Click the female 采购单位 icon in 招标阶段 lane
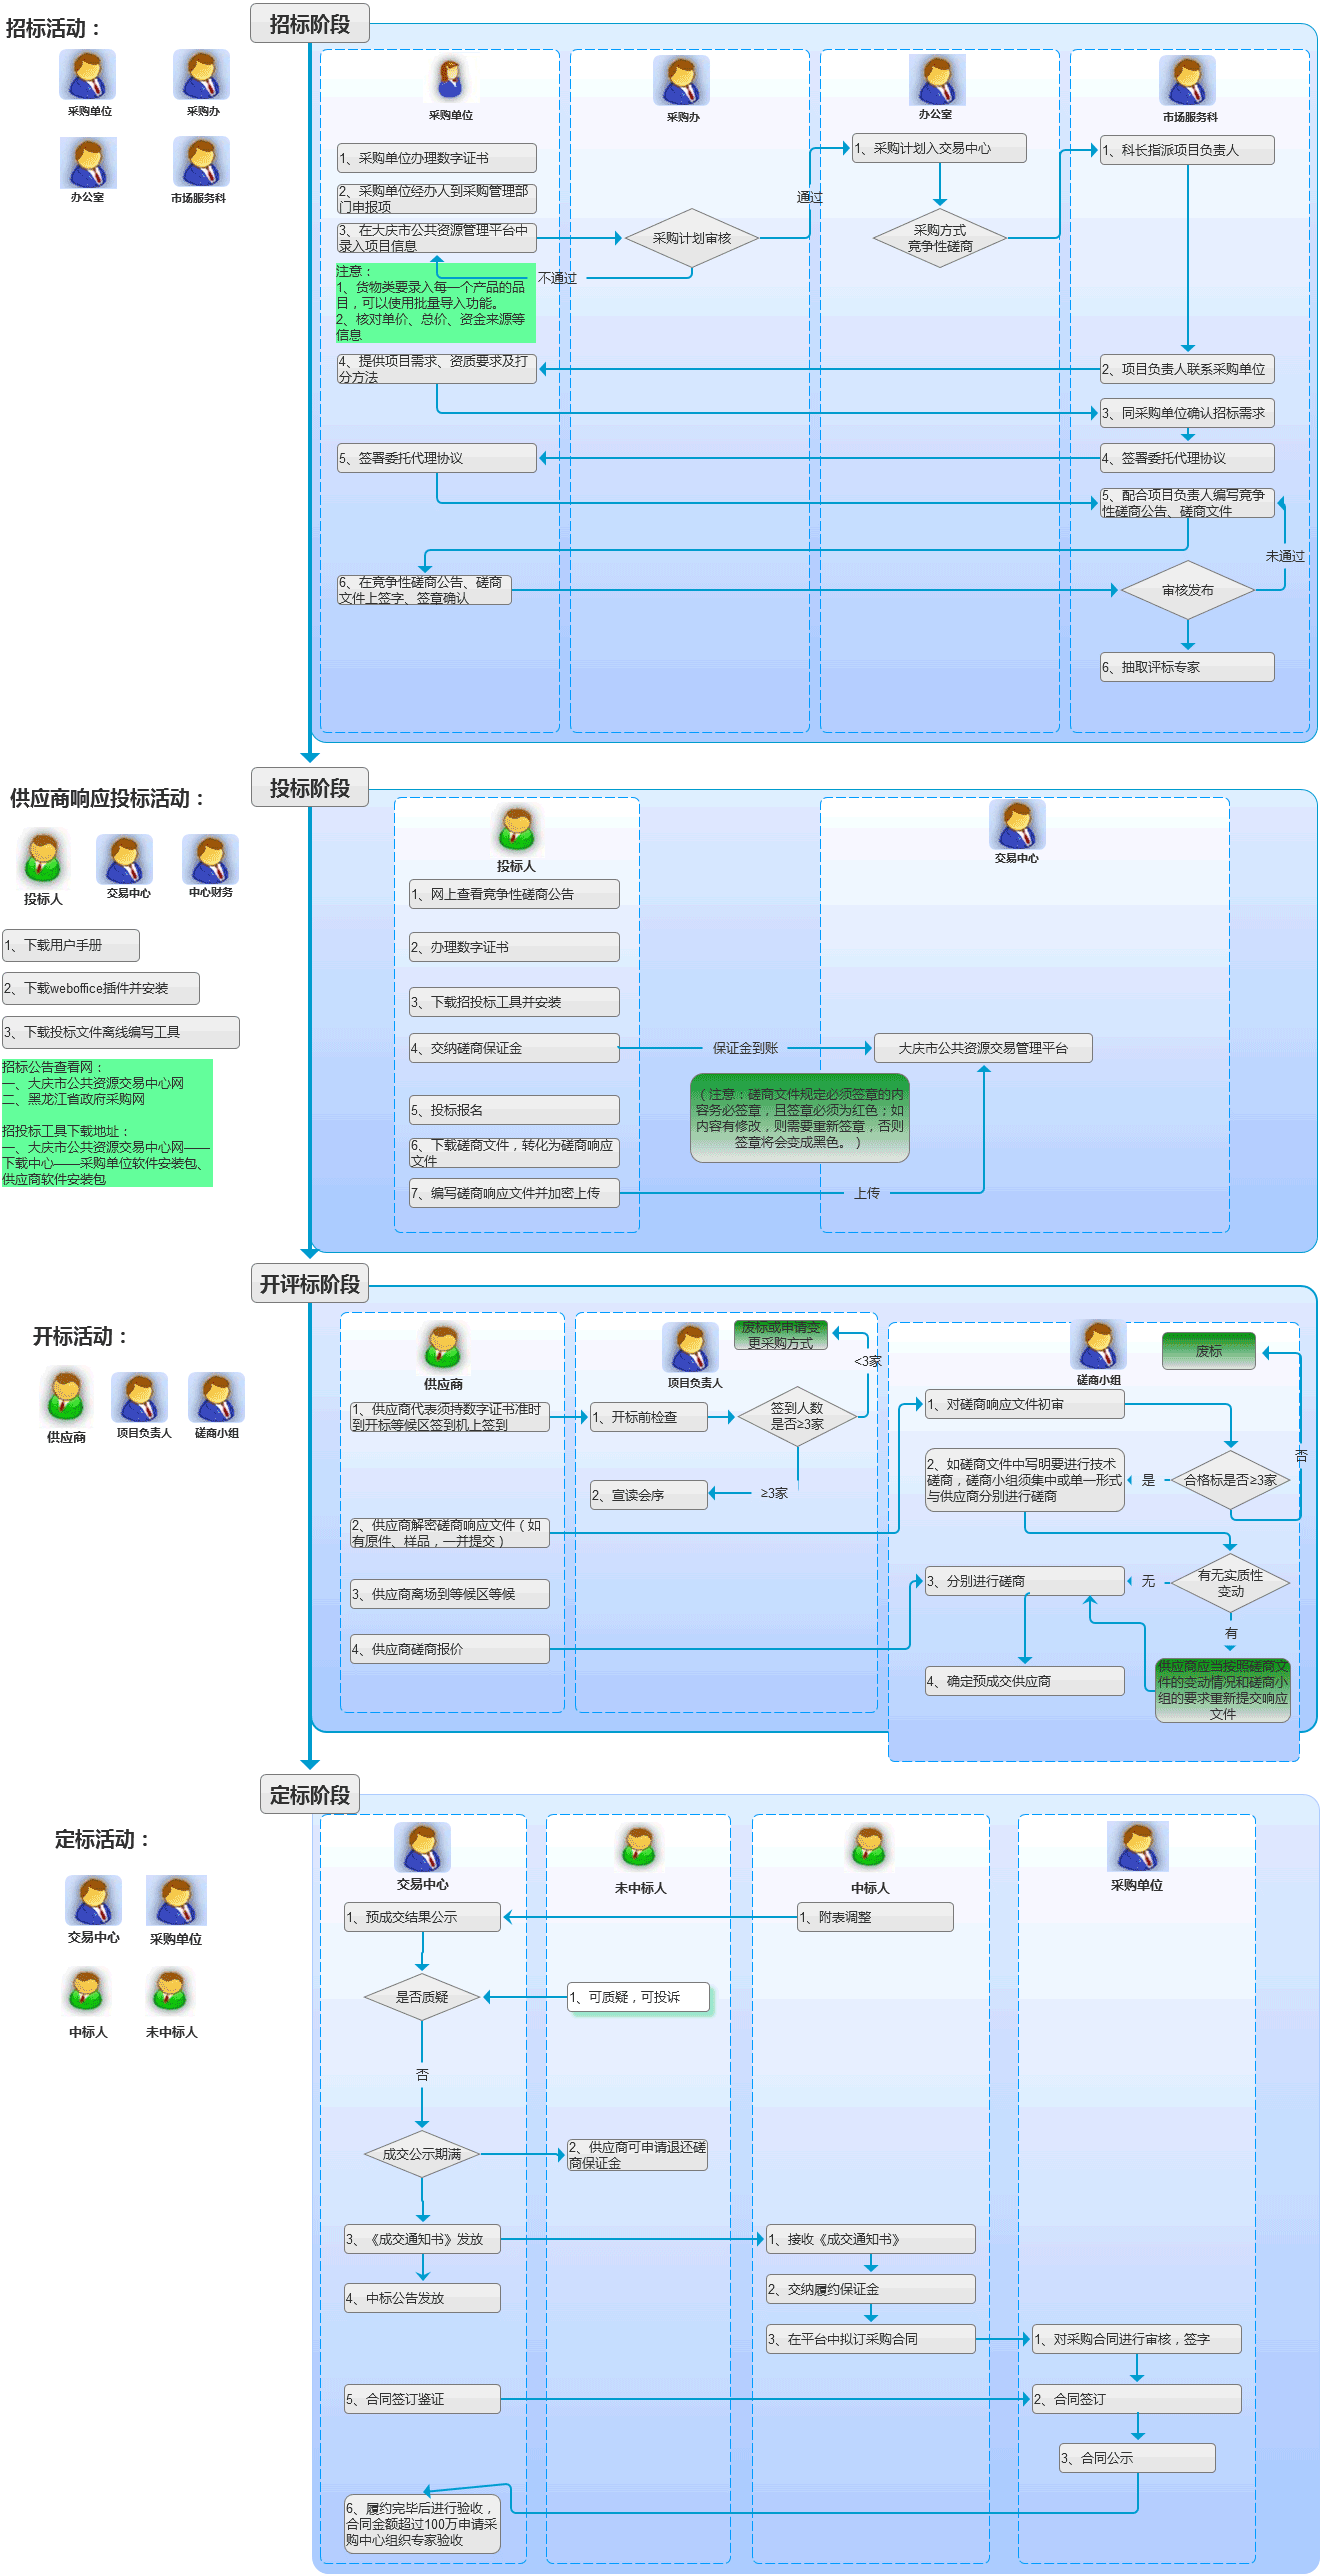1320x2574 pixels. point(450,80)
